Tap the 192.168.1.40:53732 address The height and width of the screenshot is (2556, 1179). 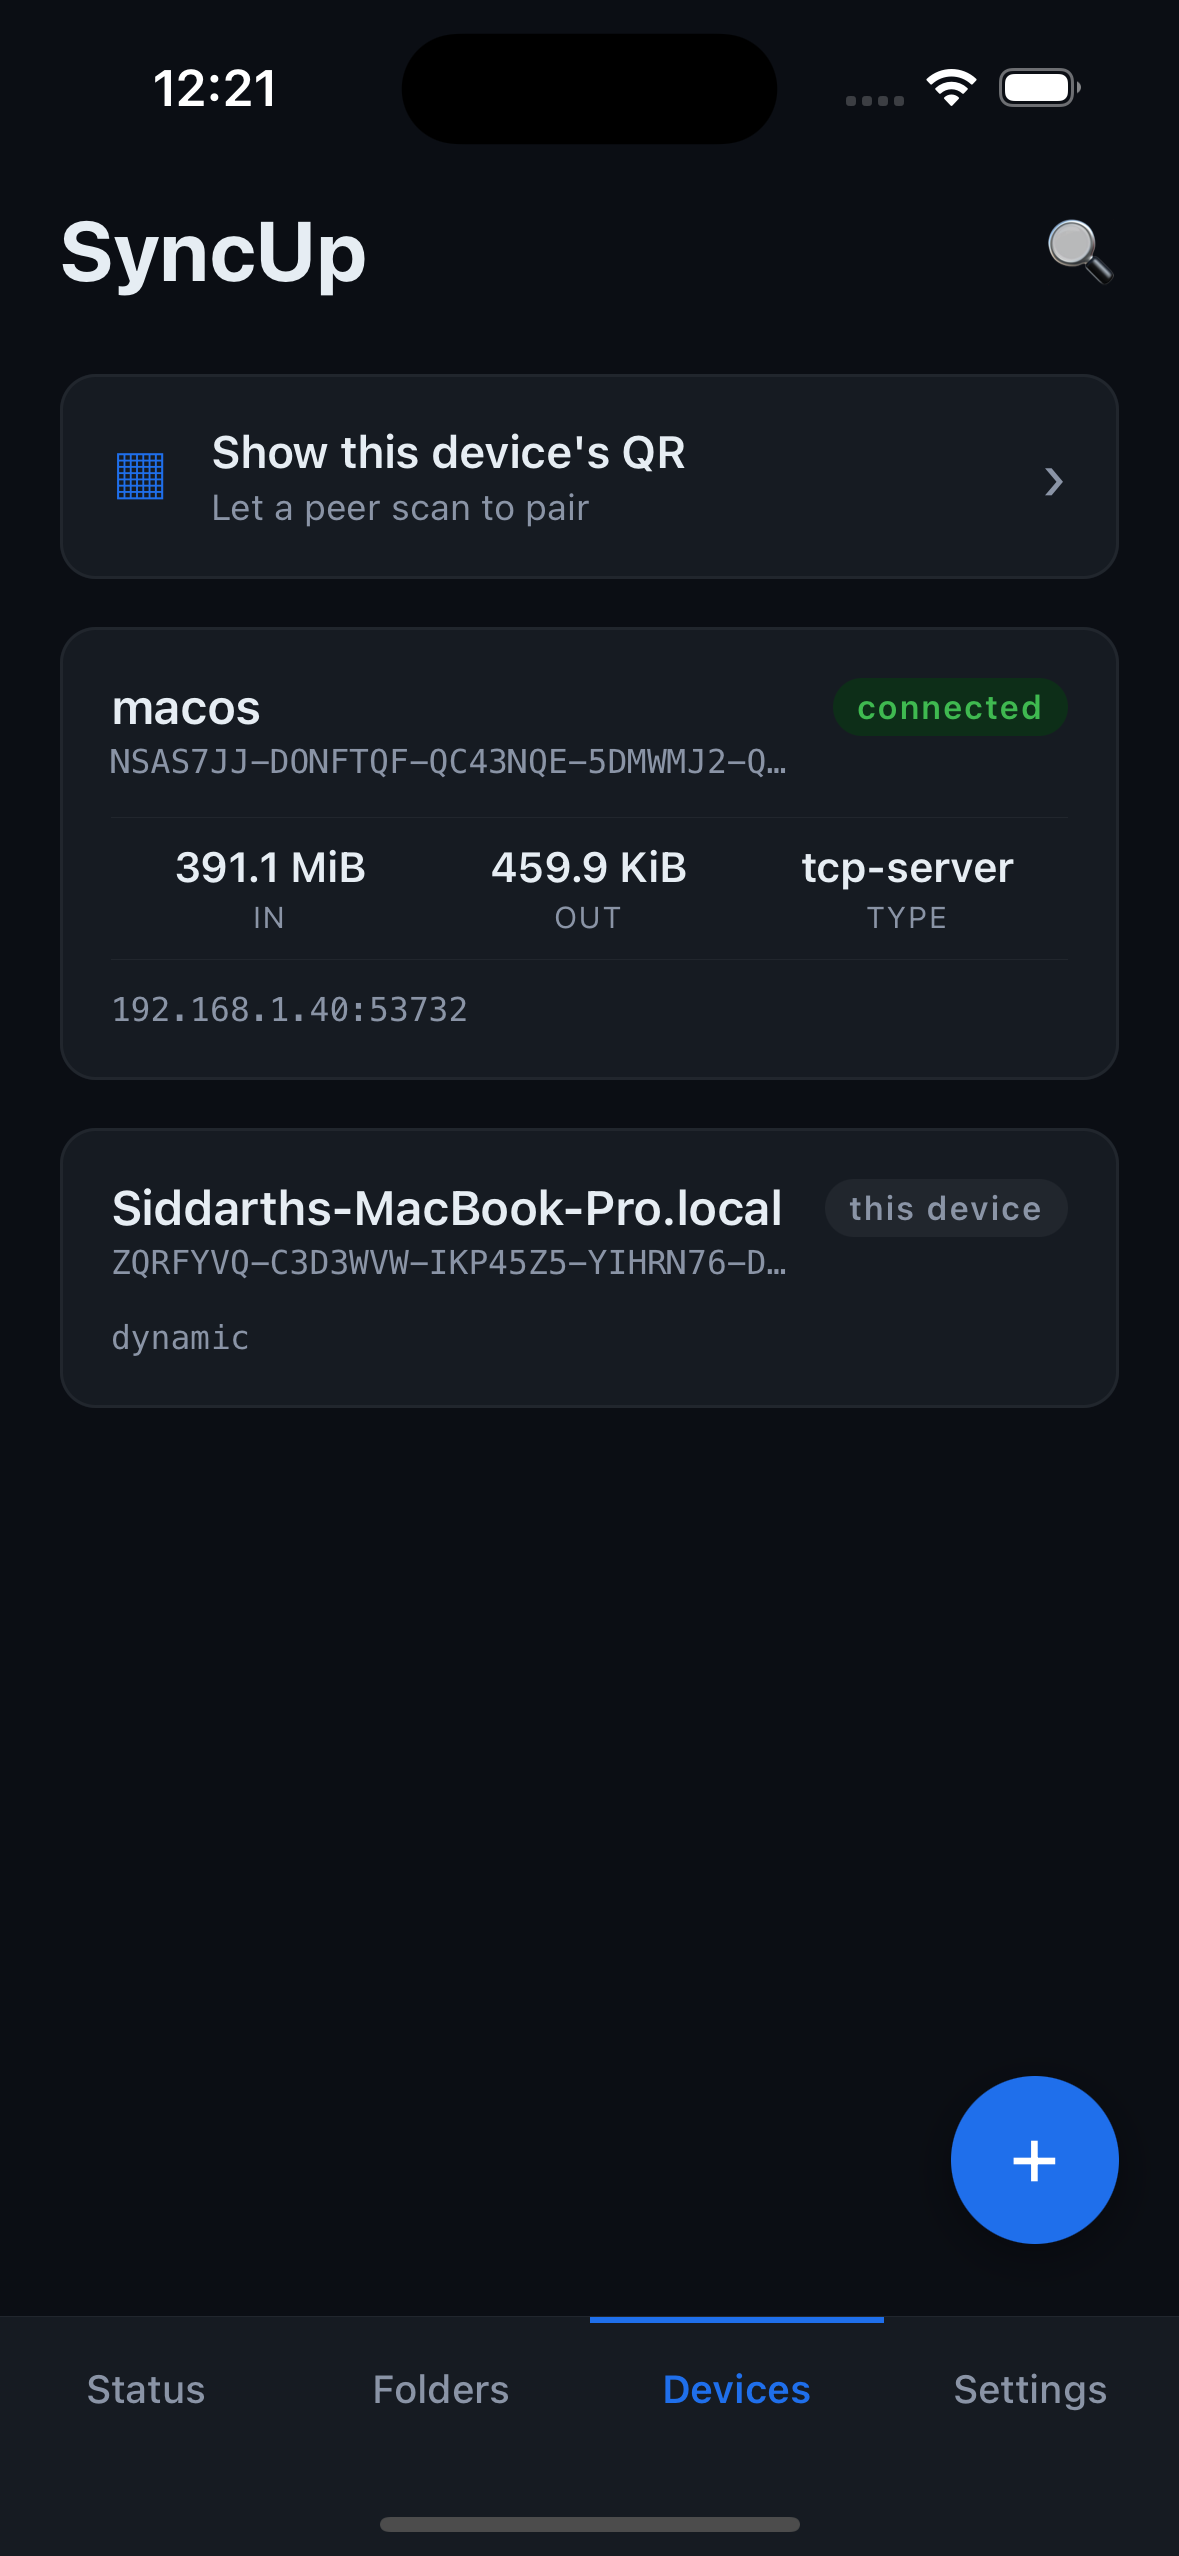(290, 1010)
